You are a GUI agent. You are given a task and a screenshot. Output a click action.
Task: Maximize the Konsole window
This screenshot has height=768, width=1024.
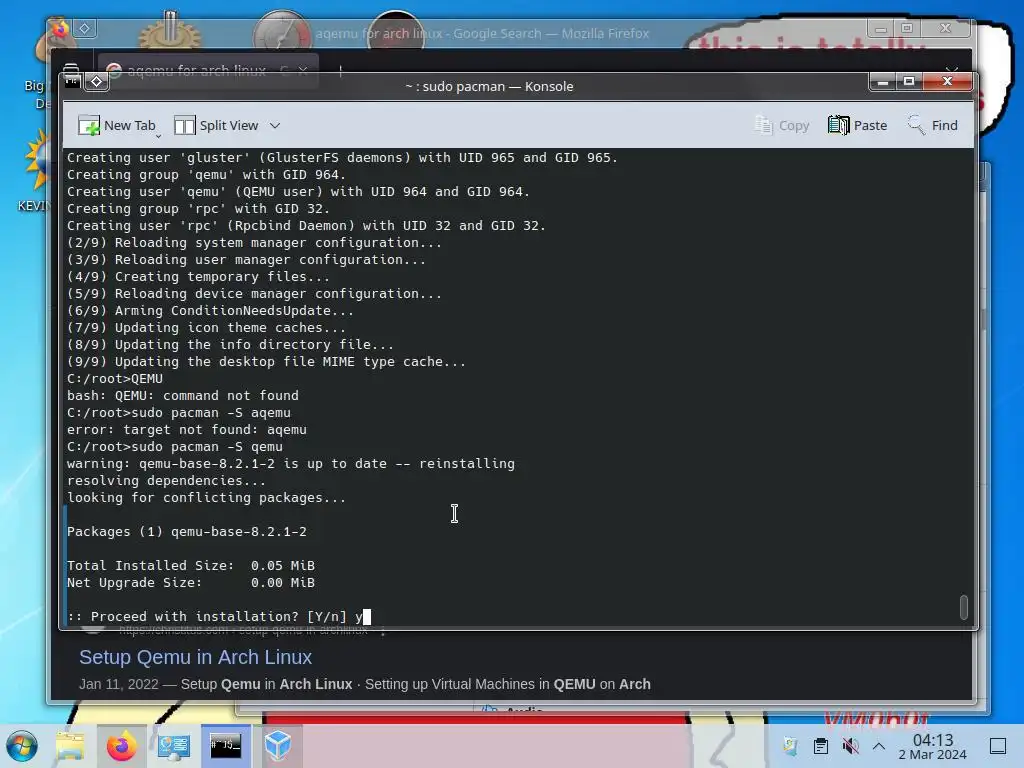pyautogui.click(x=909, y=81)
